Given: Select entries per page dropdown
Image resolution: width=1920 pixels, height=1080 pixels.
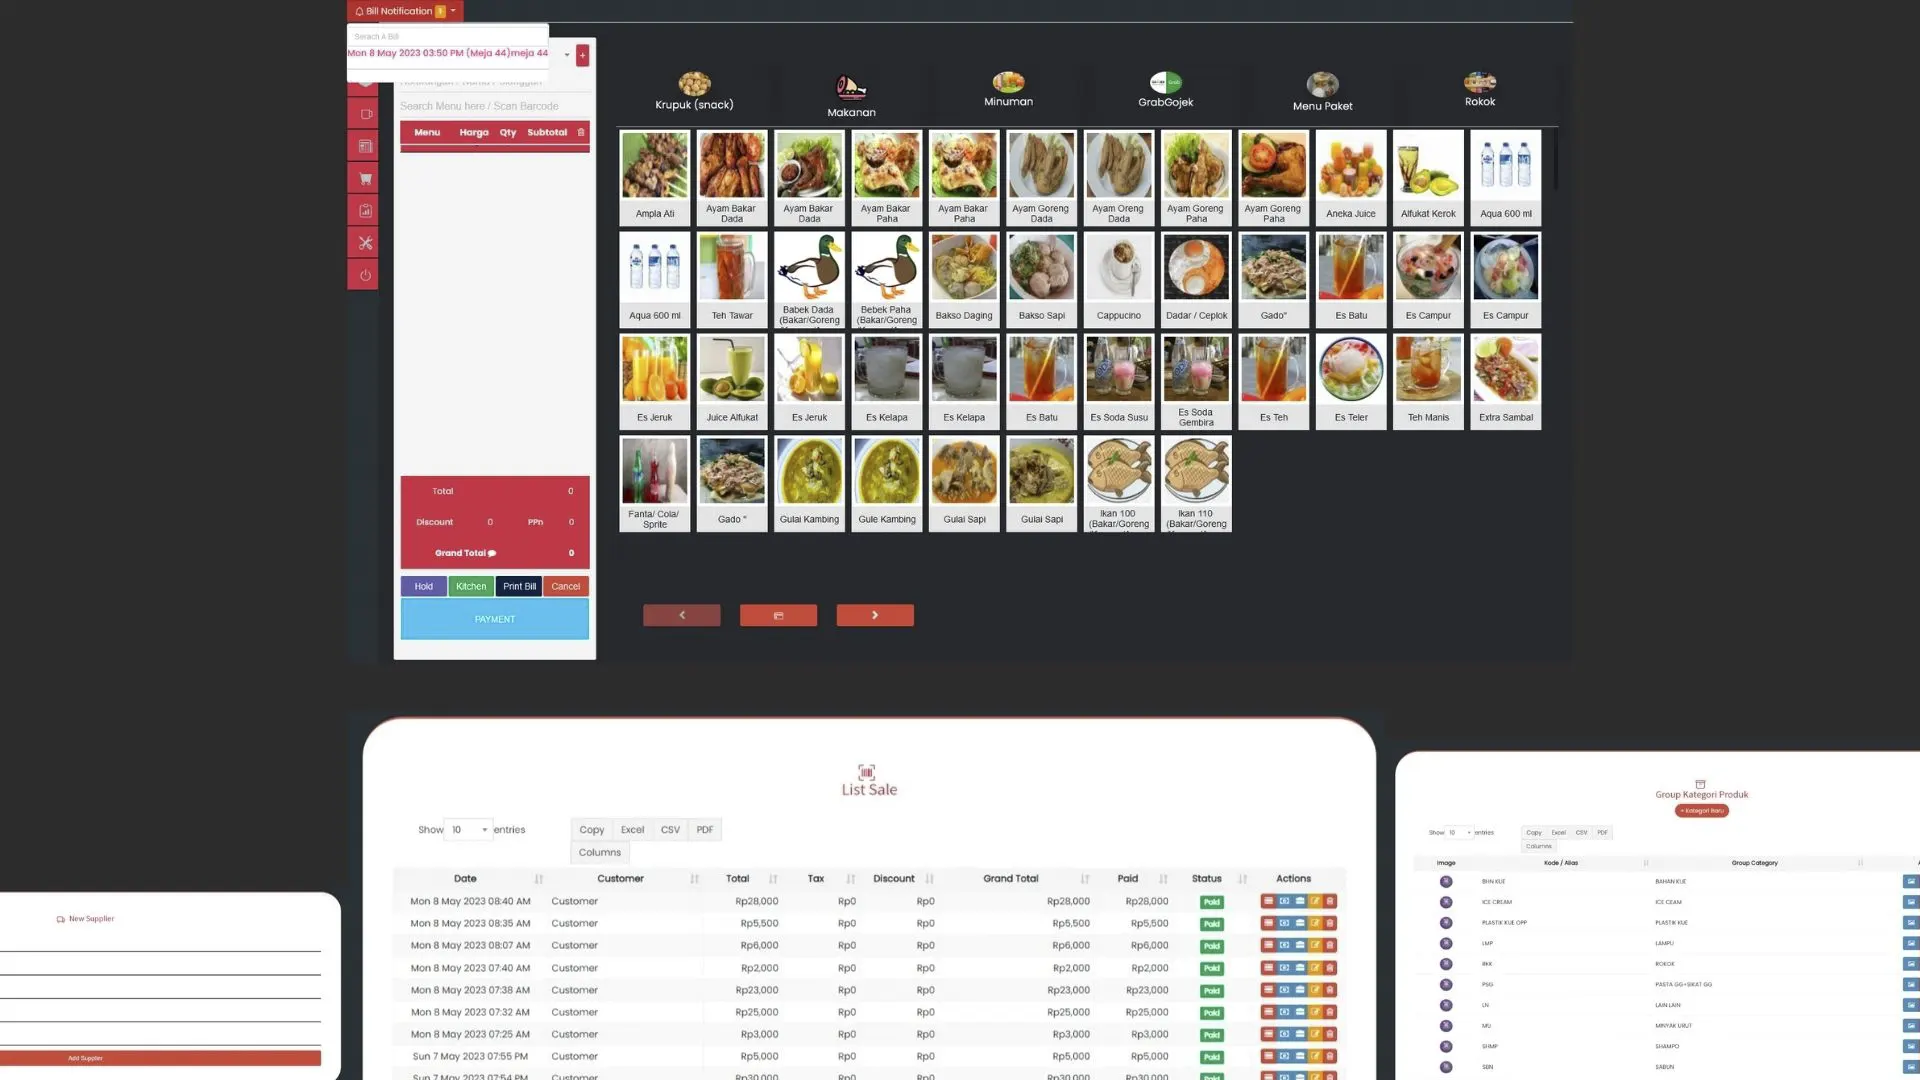Looking at the screenshot, I should (x=468, y=831).
